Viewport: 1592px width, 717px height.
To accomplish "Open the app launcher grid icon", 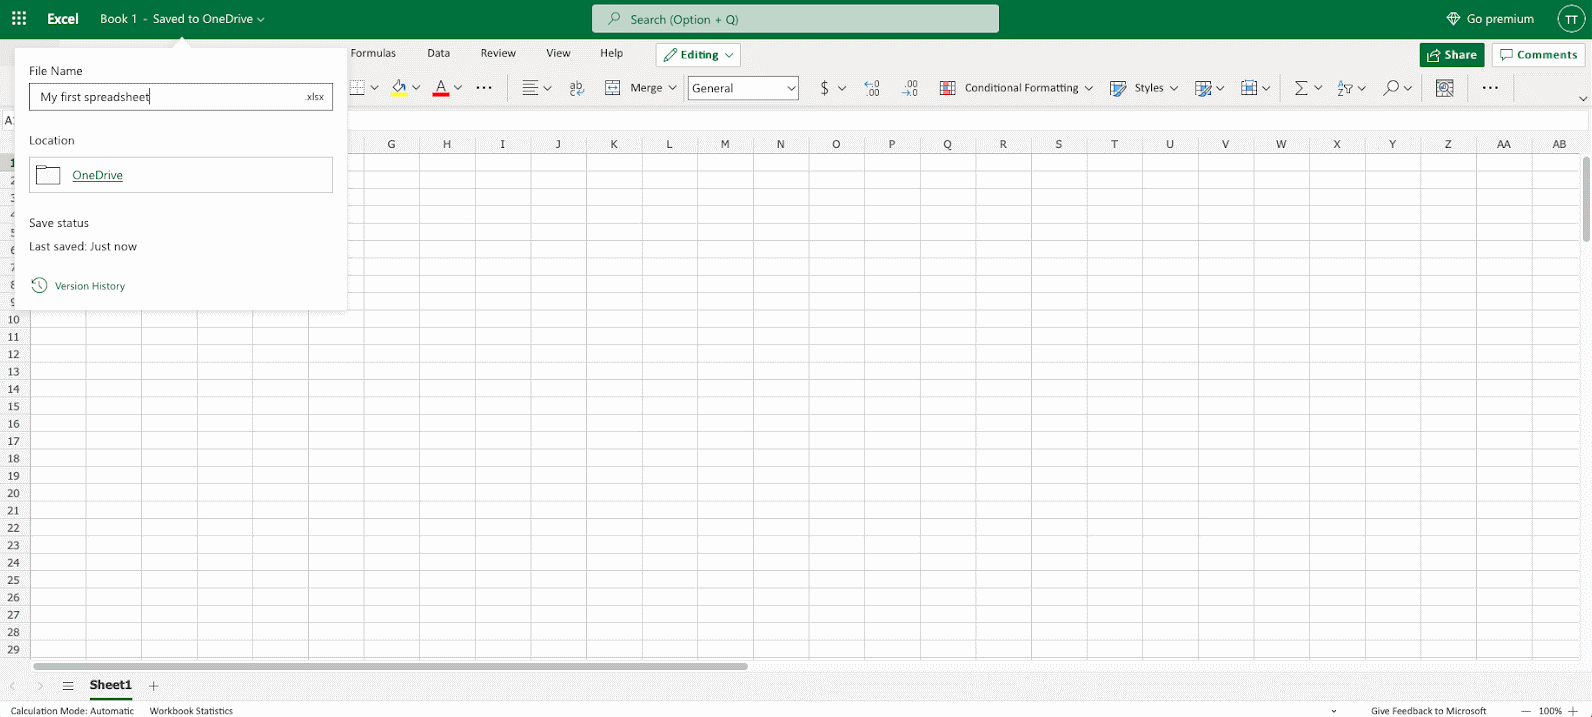I will [x=19, y=19].
